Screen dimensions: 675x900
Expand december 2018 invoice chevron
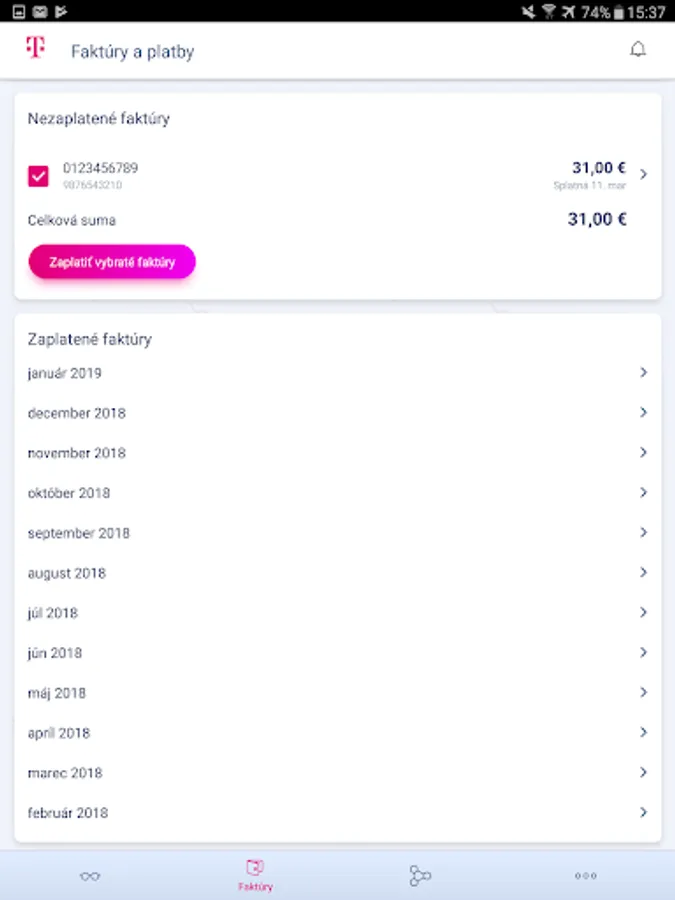643,413
